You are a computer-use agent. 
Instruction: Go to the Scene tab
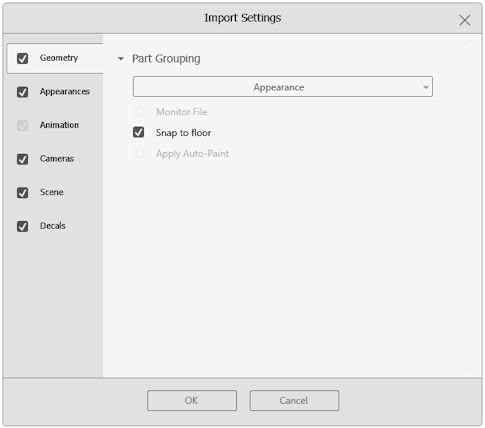52,192
